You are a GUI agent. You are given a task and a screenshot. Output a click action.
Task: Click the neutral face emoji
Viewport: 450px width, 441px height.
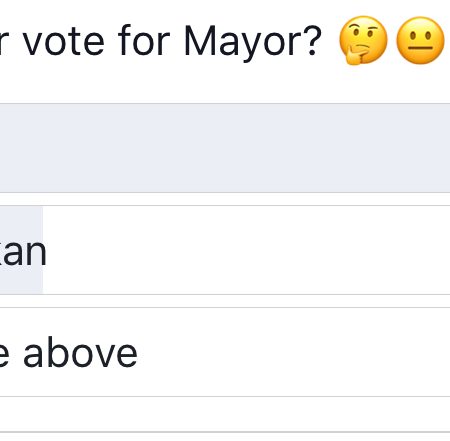(420, 40)
